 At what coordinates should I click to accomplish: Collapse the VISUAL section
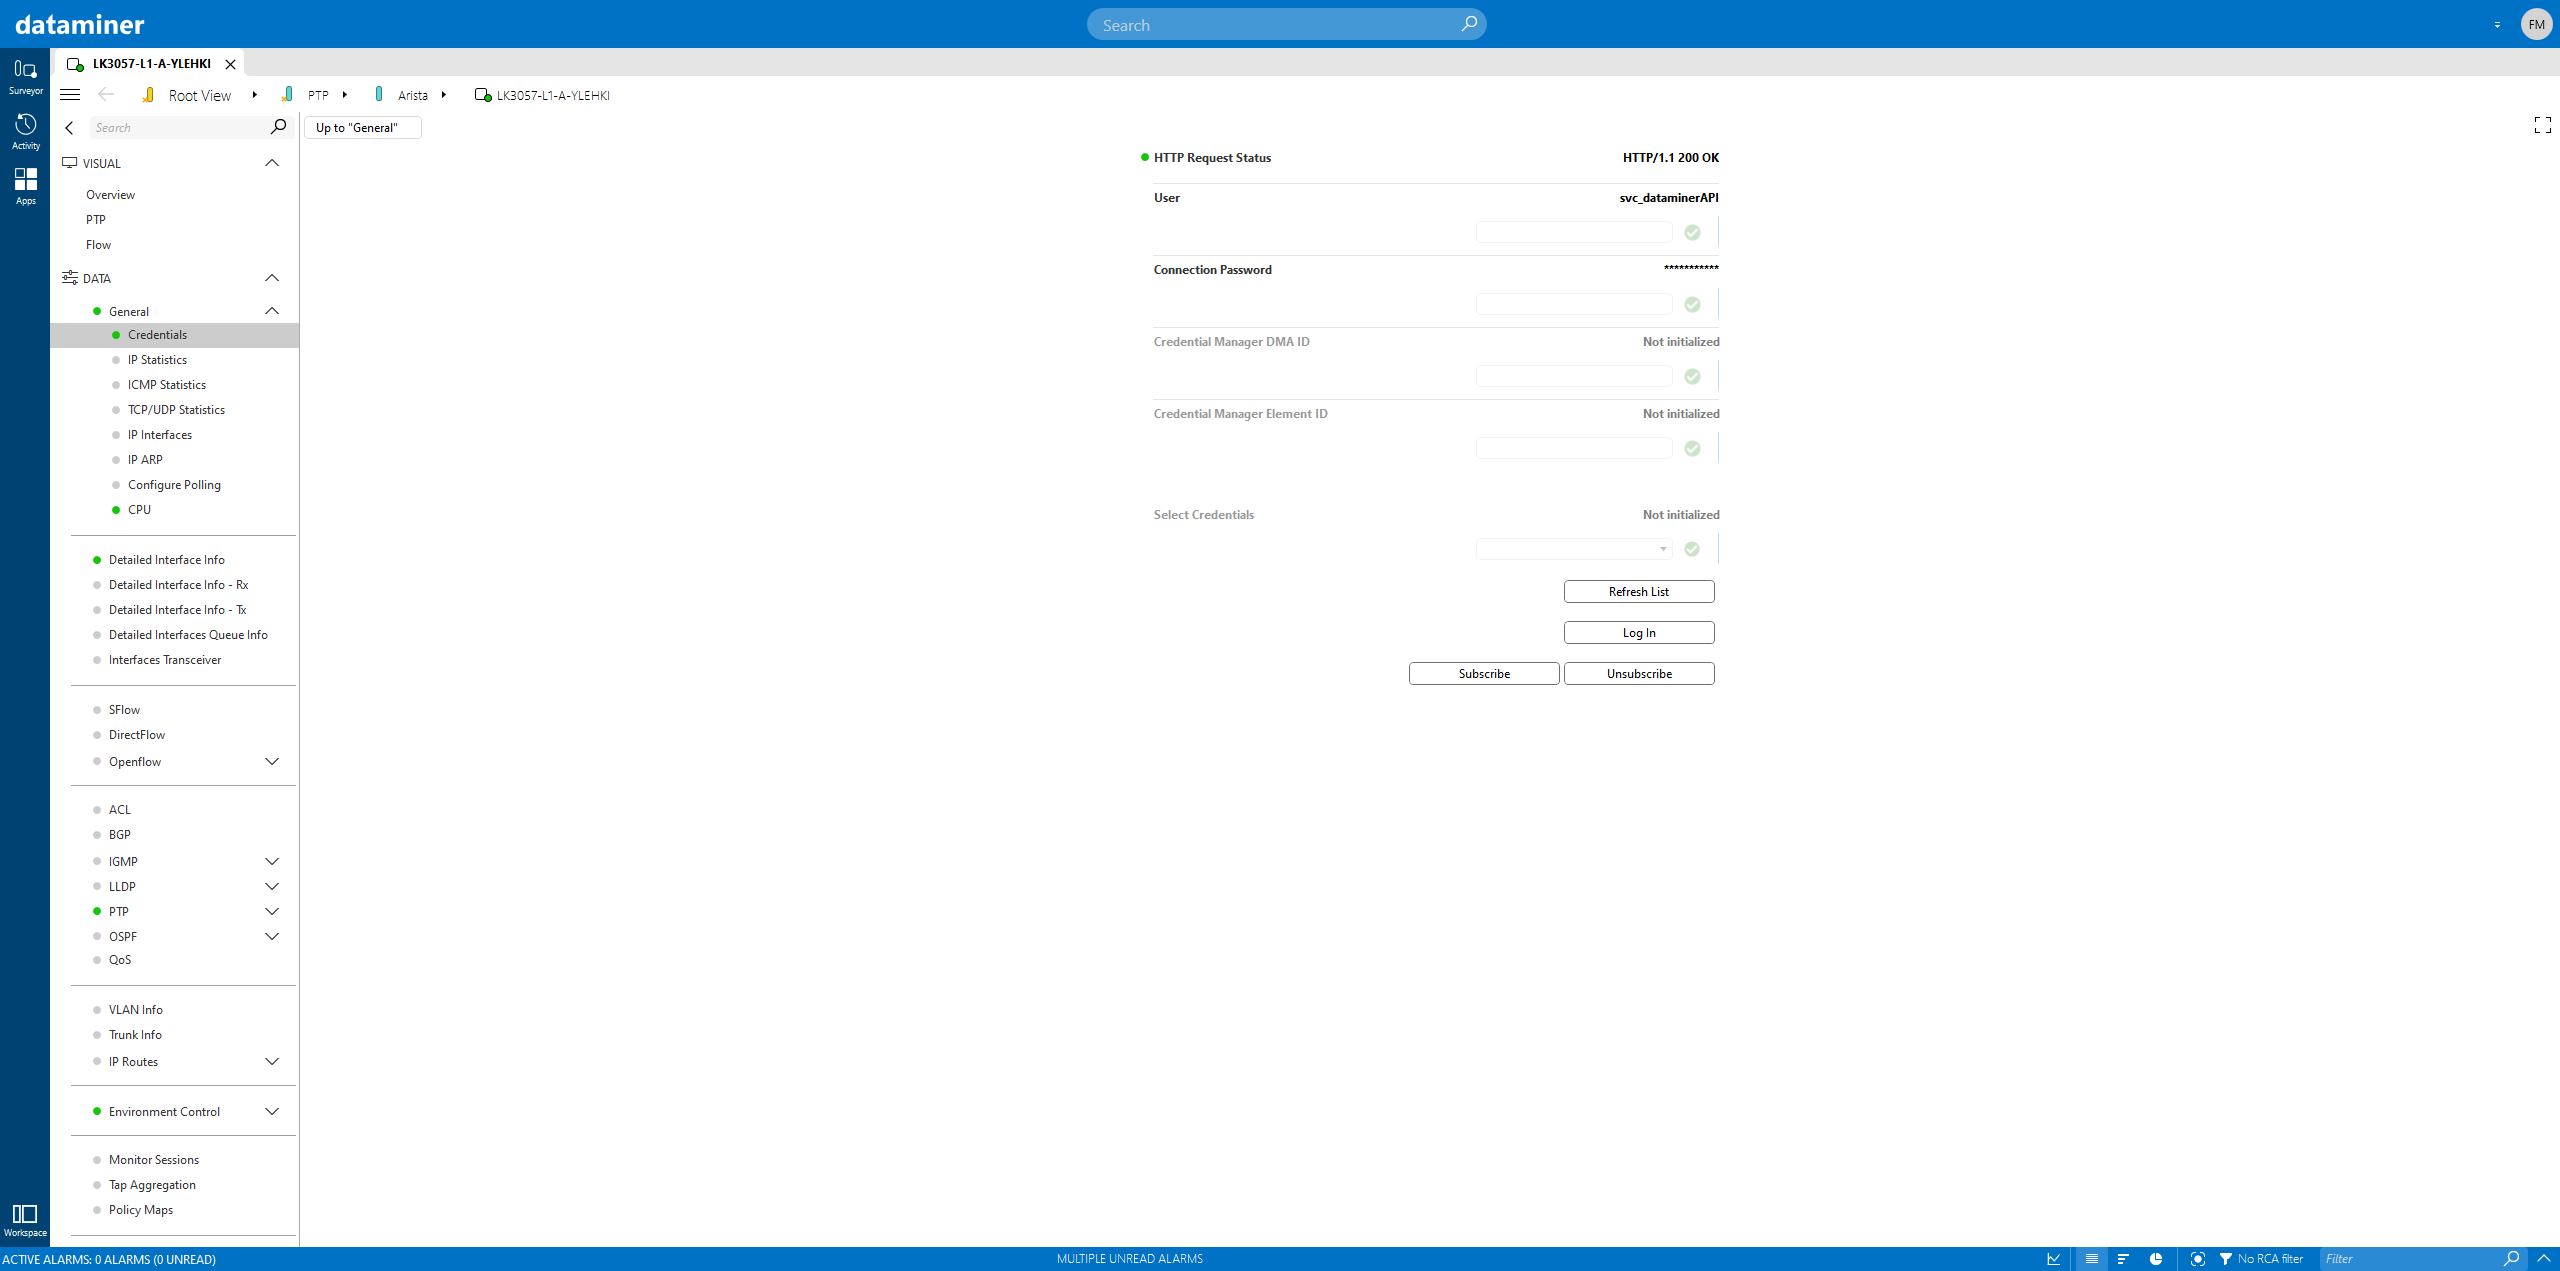272,163
